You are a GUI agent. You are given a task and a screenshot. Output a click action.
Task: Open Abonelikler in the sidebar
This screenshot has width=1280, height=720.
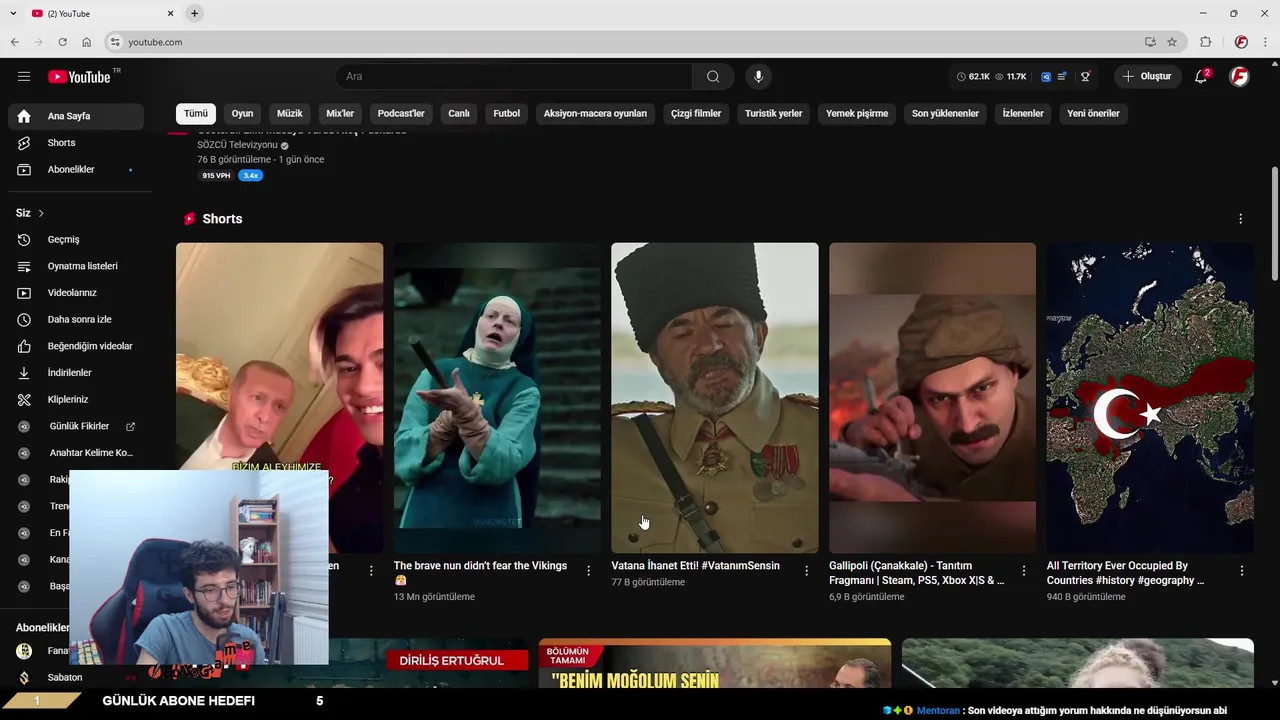(76, 170)
